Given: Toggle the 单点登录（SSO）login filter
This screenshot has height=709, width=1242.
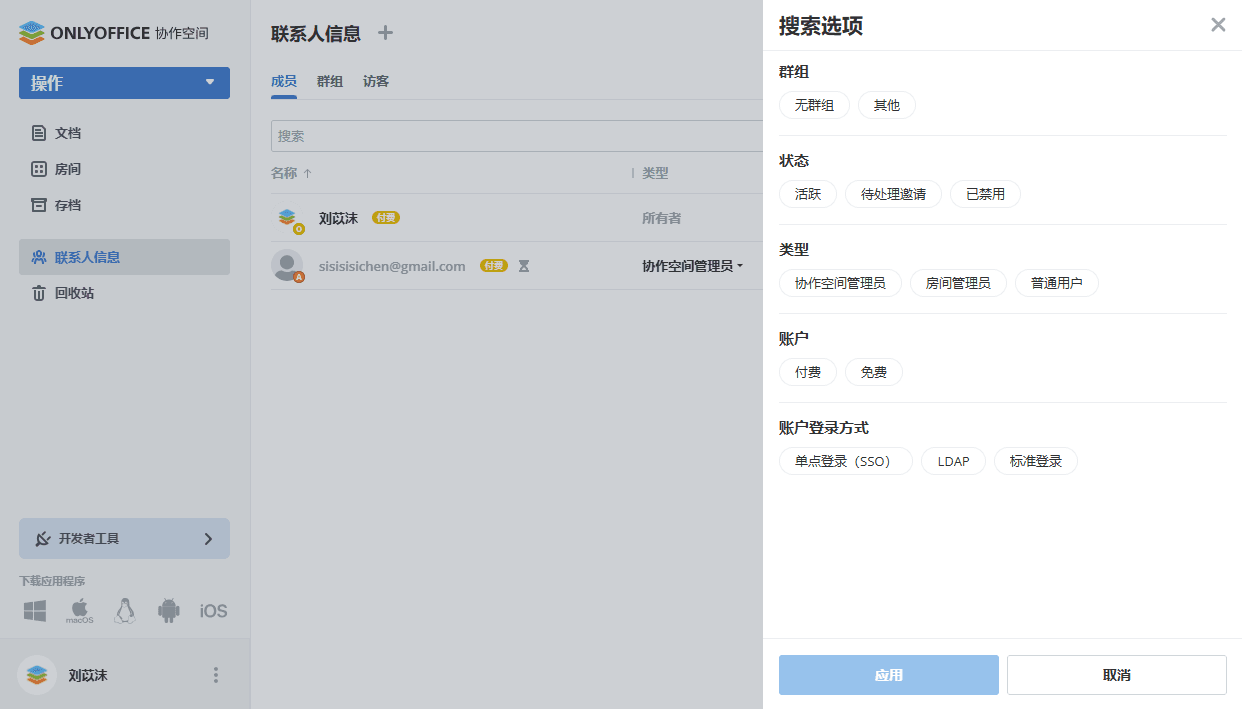Looking at the screenshot, I should tap(846, 461).
